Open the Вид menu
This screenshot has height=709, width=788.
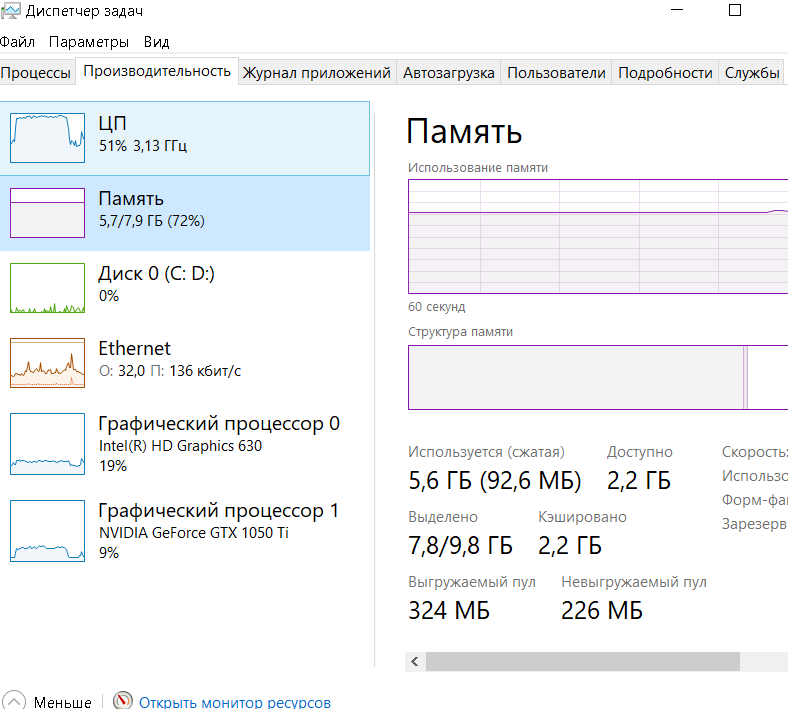point(156,42)
